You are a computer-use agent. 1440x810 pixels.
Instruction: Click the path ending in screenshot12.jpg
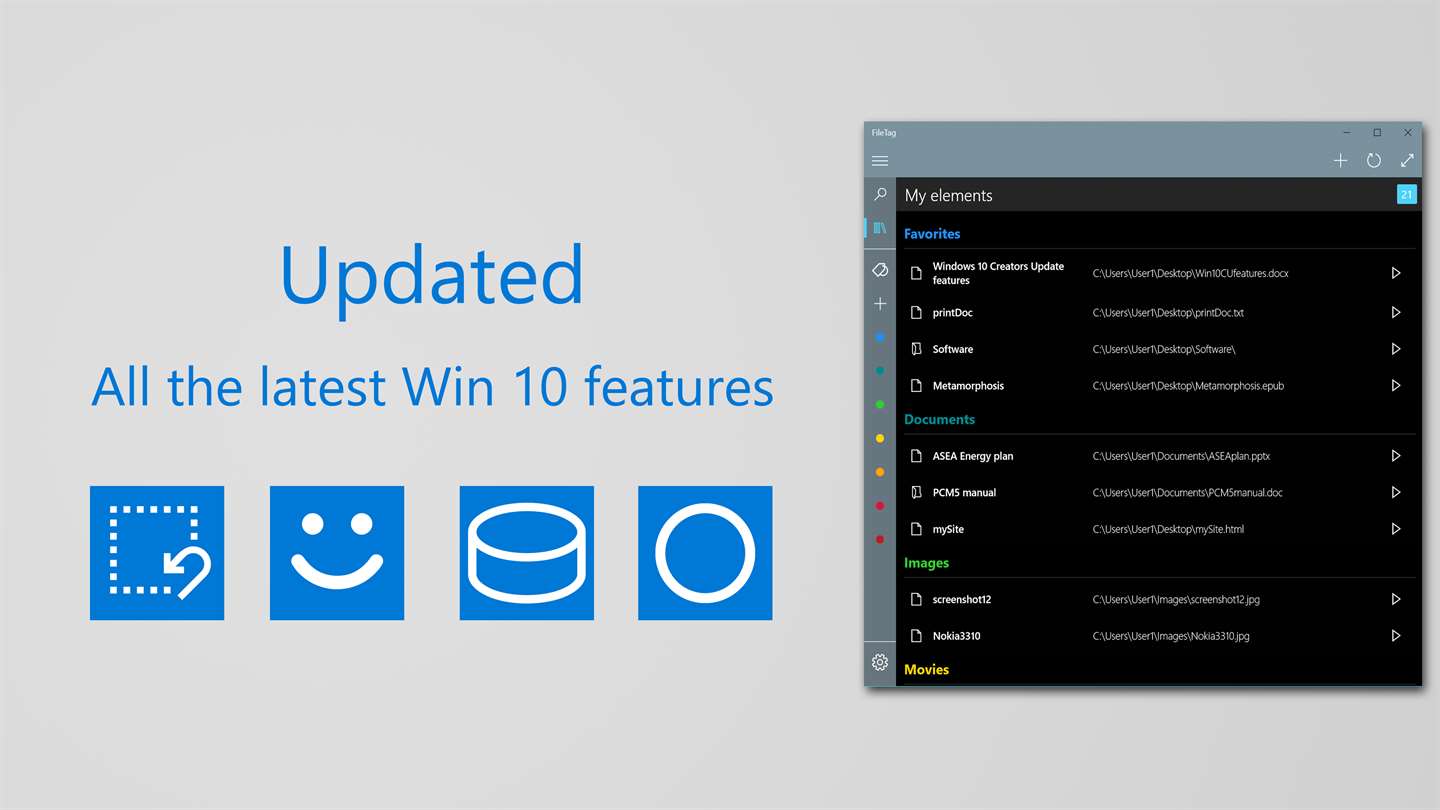1176,599
